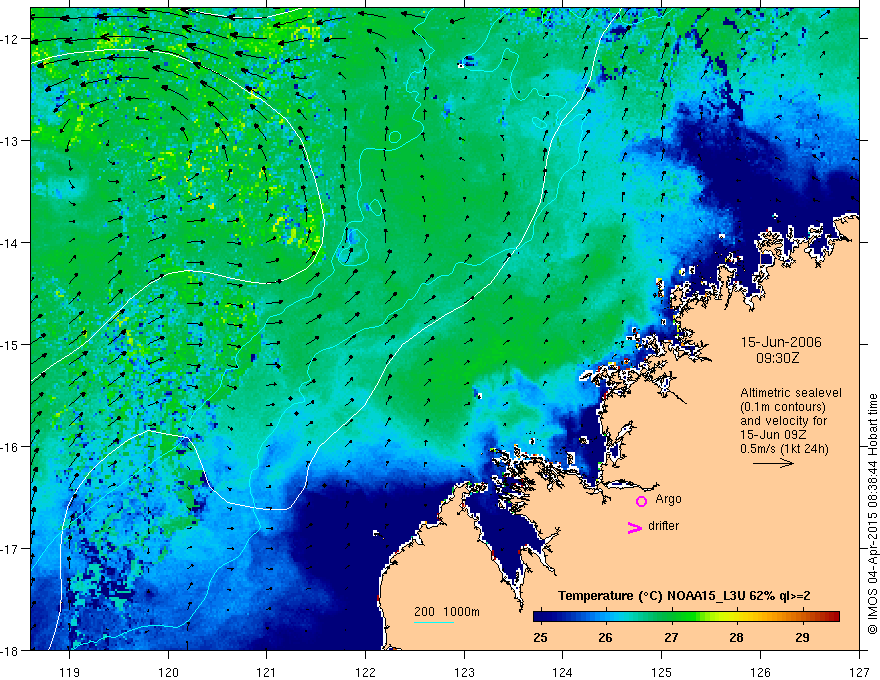Screen dimensions: 880x680
Task: Click latitude axis label -18
Action: (10, 651)
